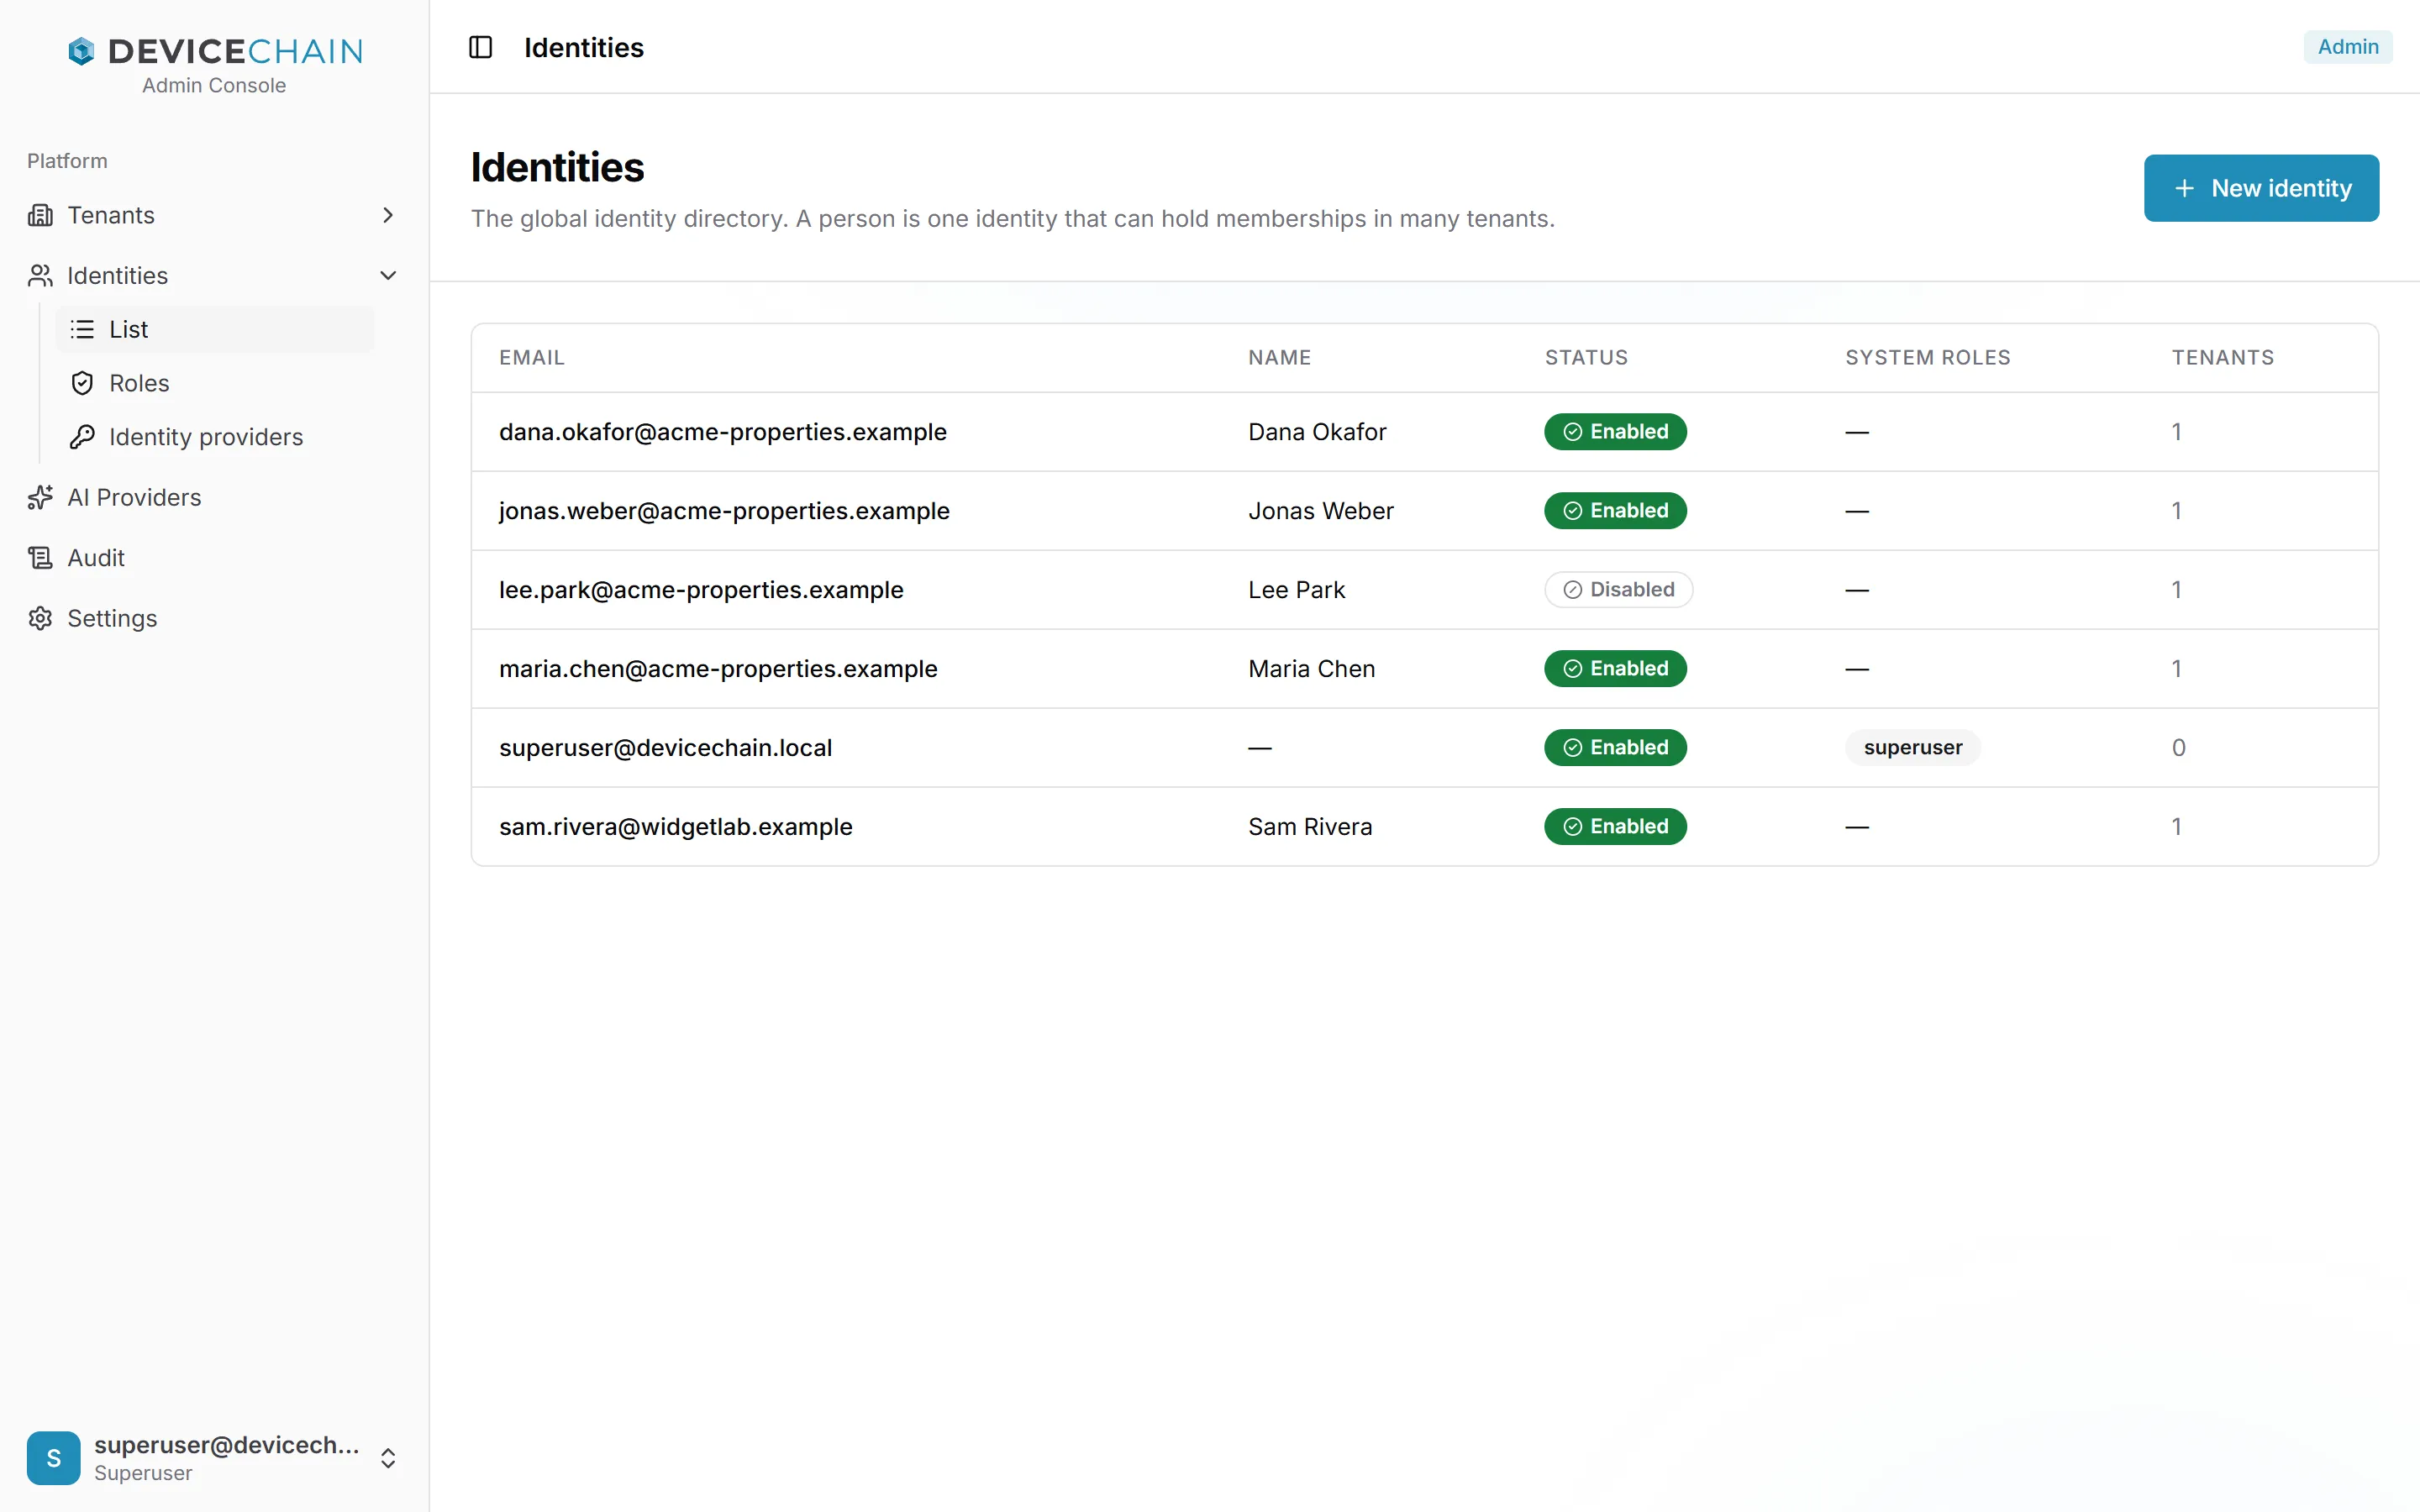
Task: Click the superuser system role chip
Action: pos(1912,748)
